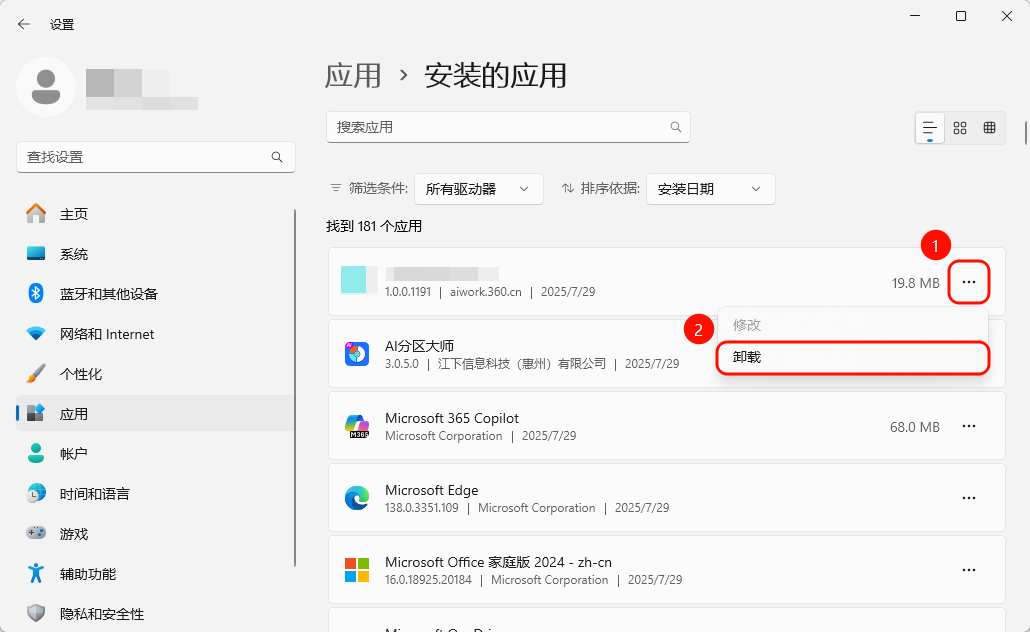Switch to table view layout
This screenshot has height=632, width=1030.
(x=989, y=127)
